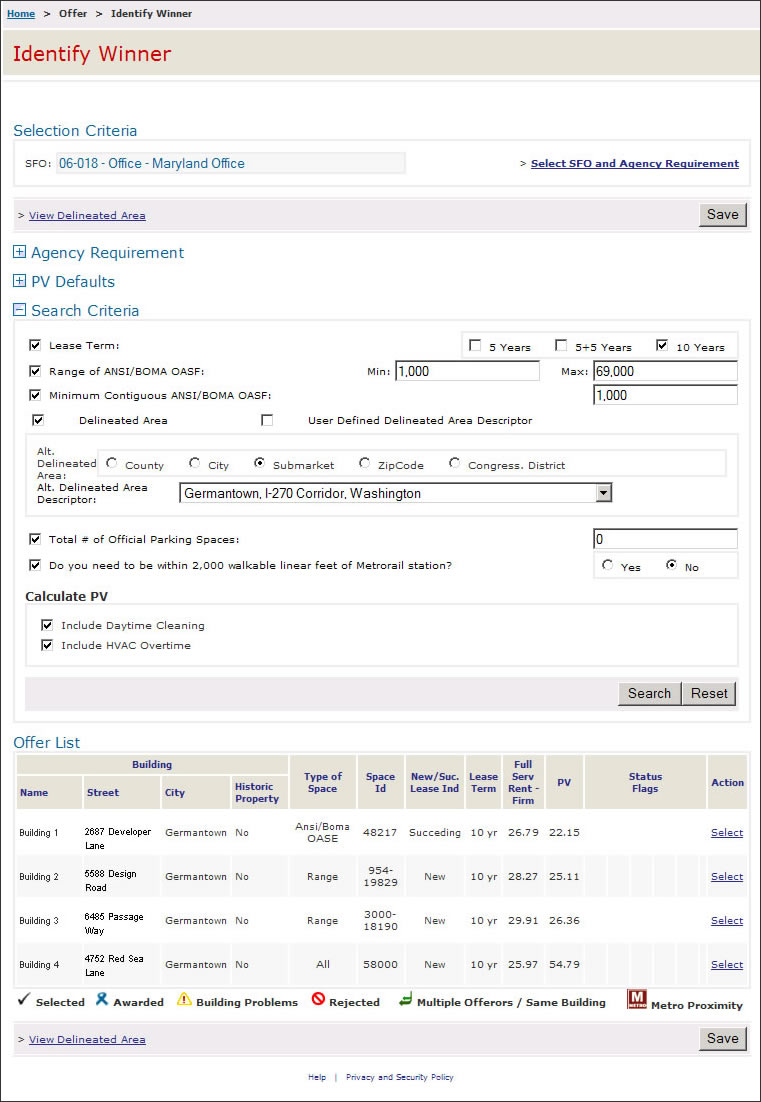Select the ZipCode radio button
The image size is (761, 1102).
(x=364, y=463)
